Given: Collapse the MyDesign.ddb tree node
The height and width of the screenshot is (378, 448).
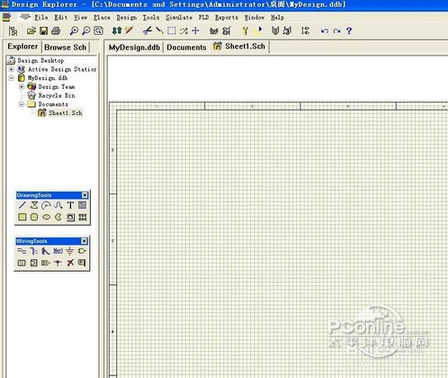Looking at the screenshot, I should tap(11, 78).
